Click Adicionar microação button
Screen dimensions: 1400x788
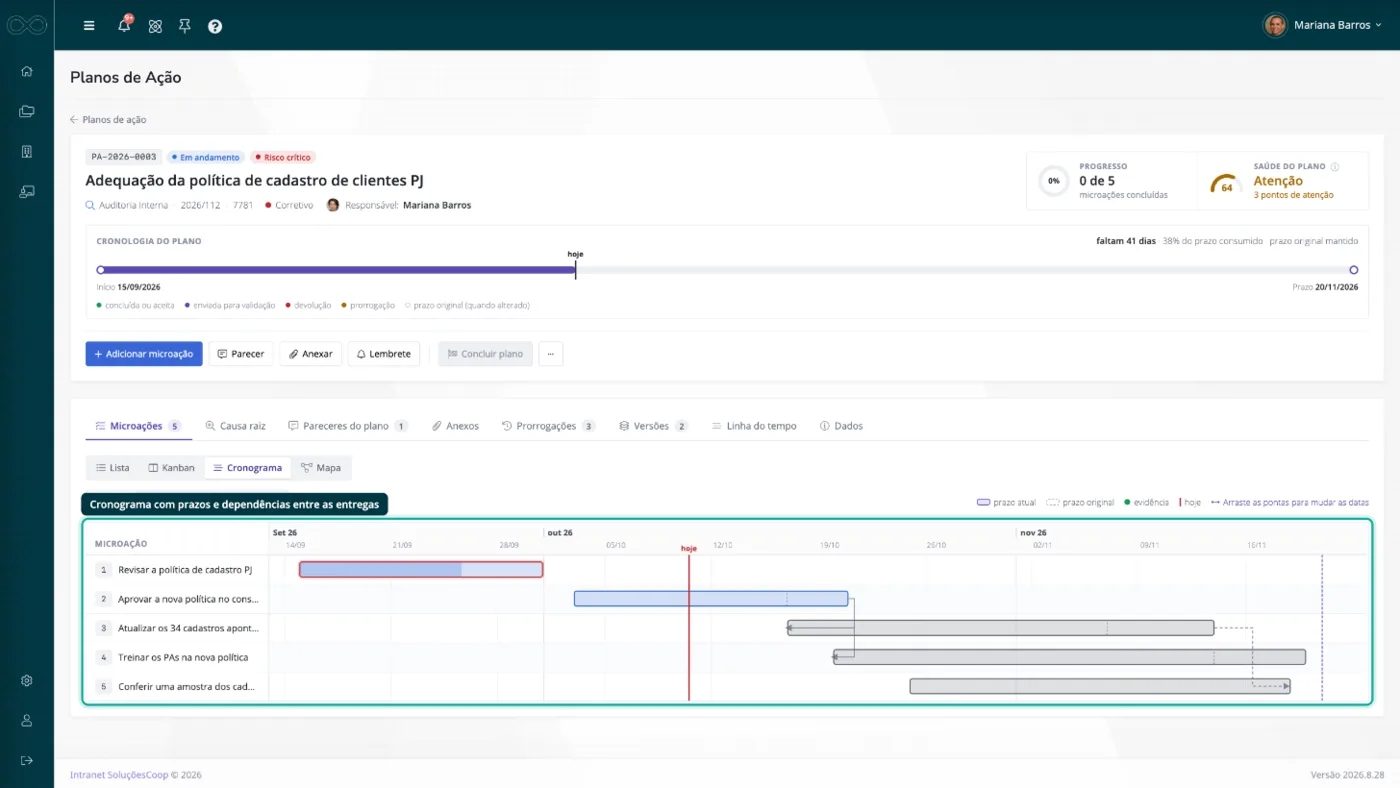click(144, 354)
